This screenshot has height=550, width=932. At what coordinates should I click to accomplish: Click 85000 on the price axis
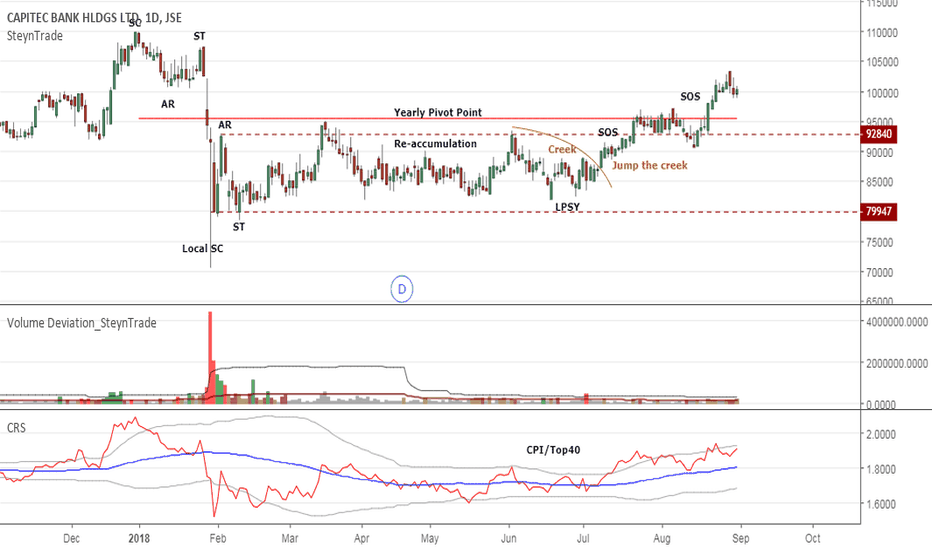(880, 182)
